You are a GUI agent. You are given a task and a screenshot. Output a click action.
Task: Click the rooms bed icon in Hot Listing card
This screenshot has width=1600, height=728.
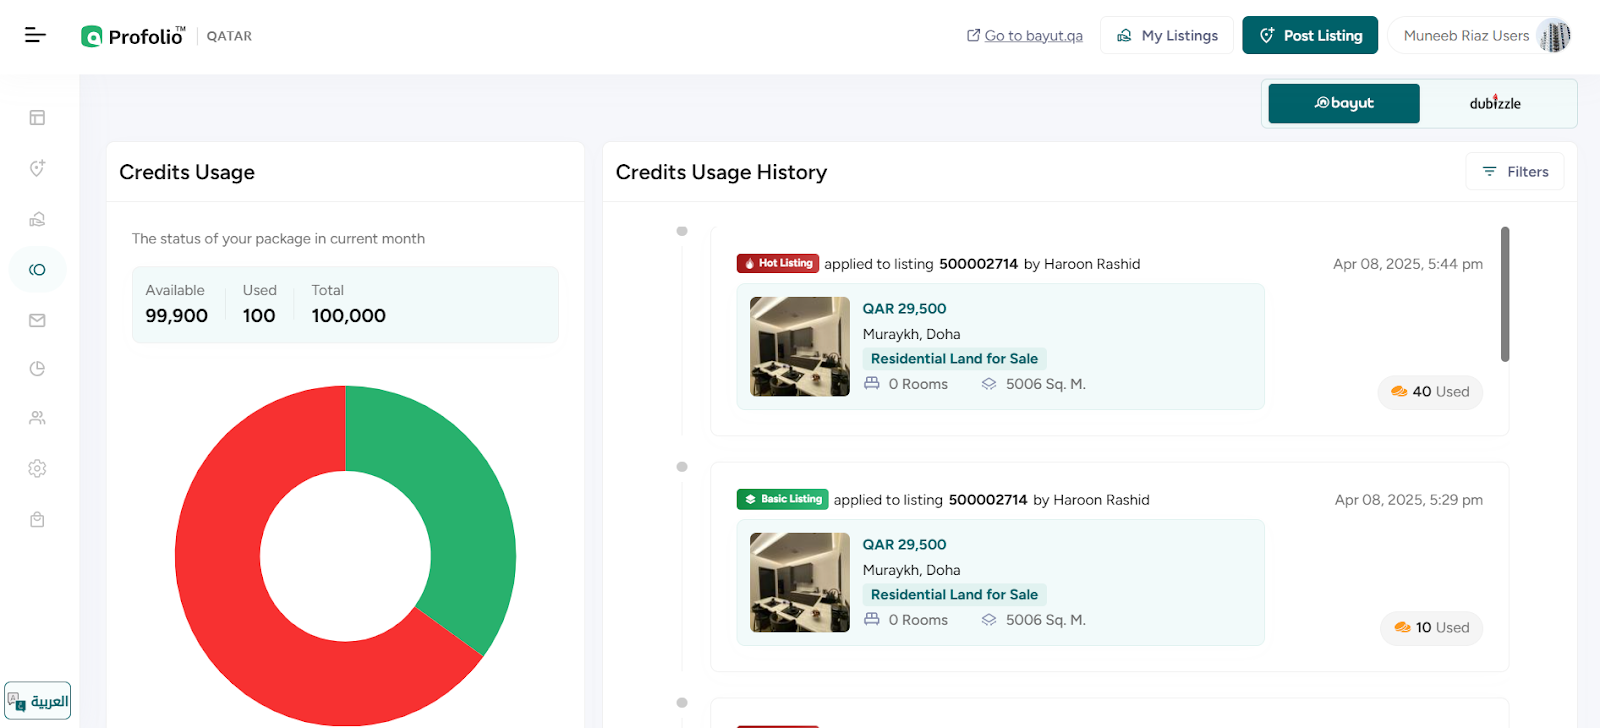point(872,384)
